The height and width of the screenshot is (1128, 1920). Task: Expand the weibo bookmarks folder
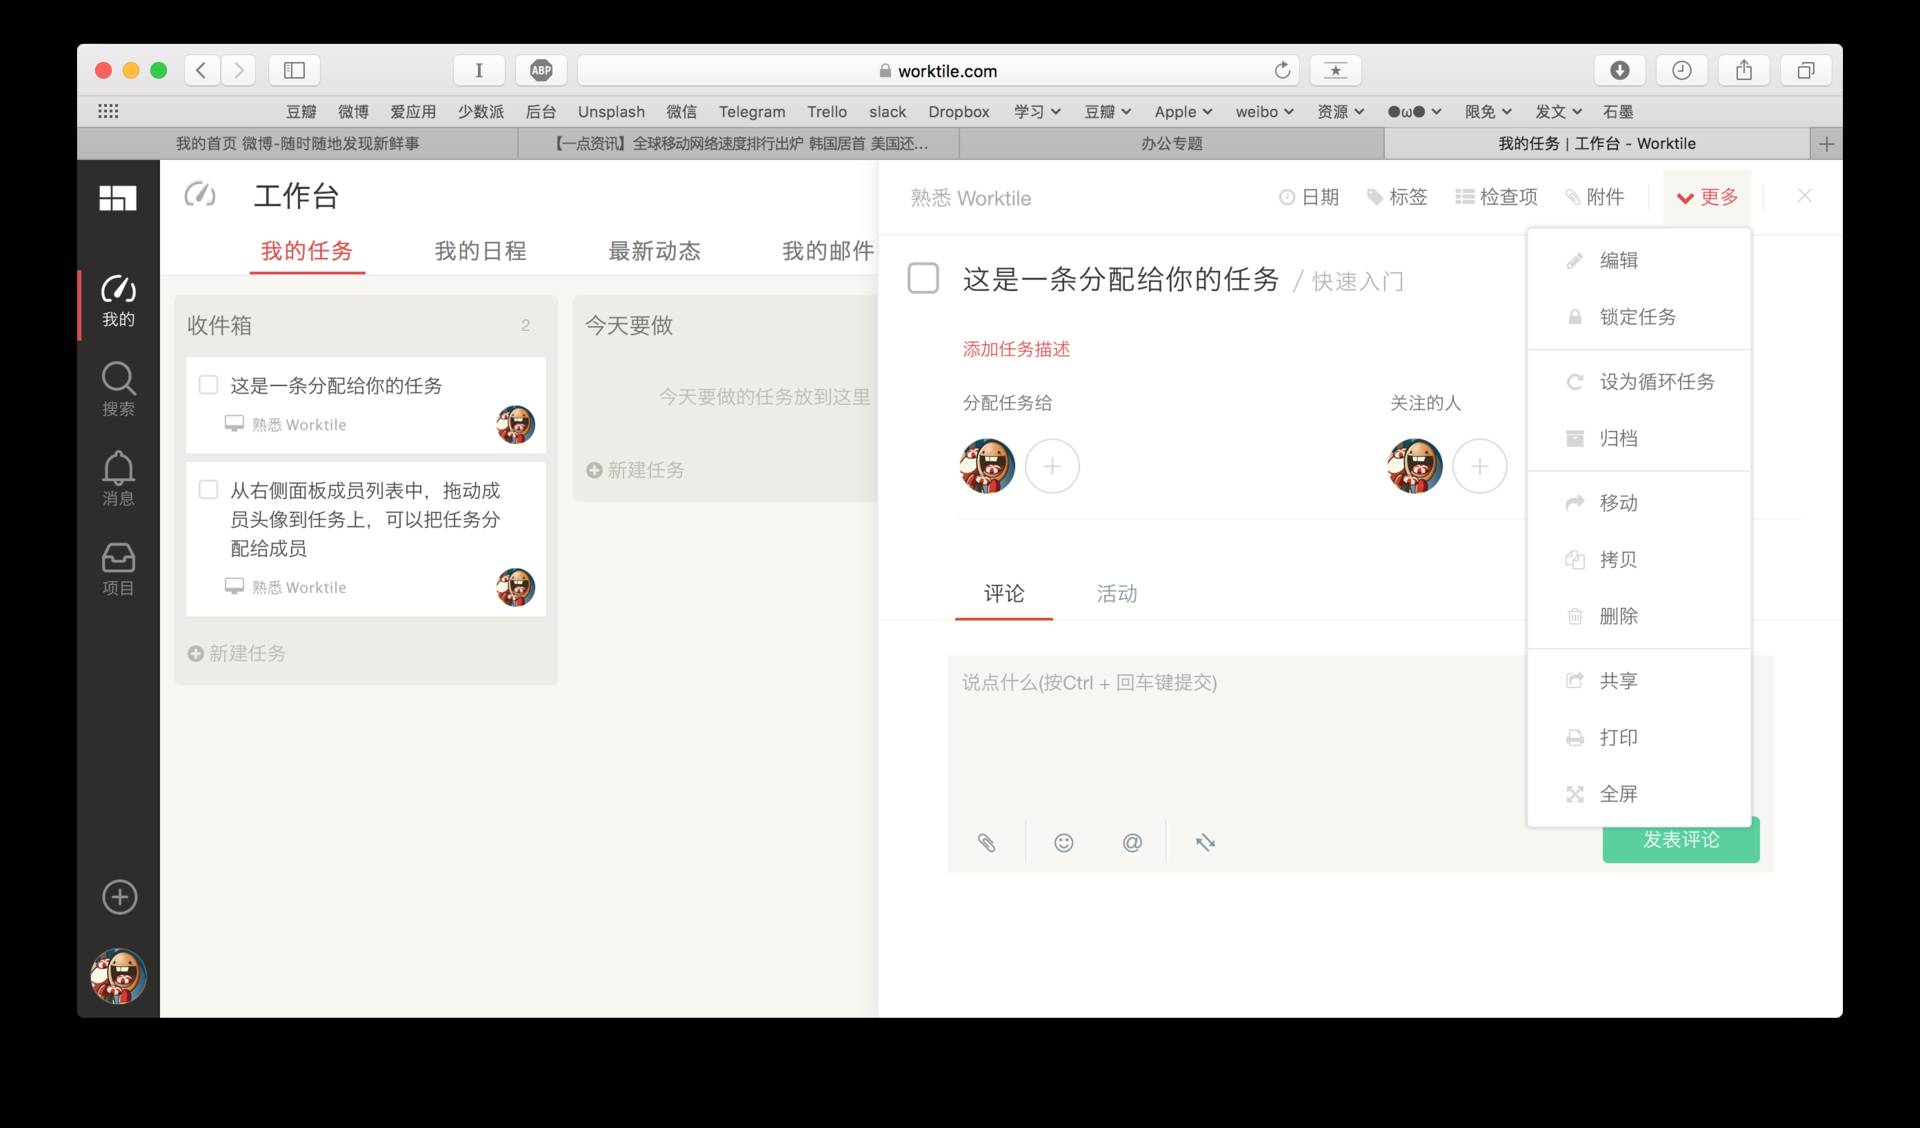point(1264,112)
